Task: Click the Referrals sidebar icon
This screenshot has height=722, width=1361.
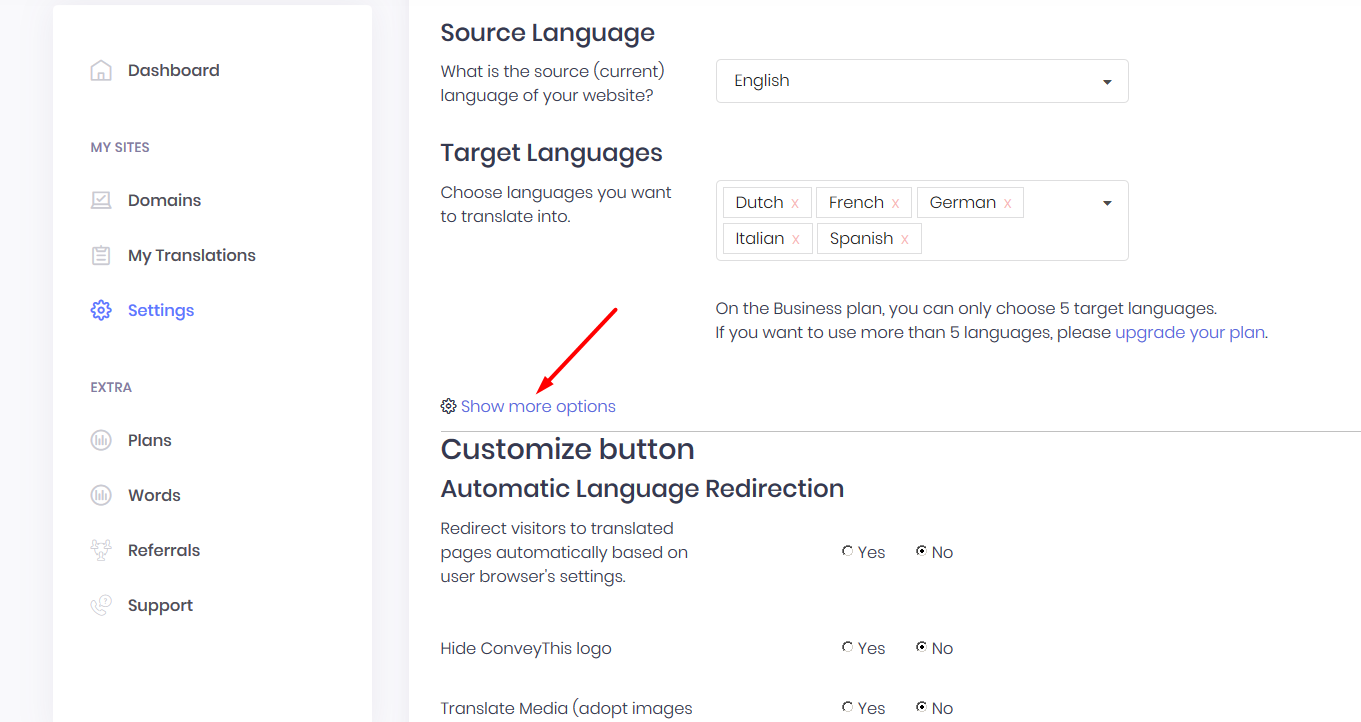Action: pyautogui.click(x=101, y=550)
